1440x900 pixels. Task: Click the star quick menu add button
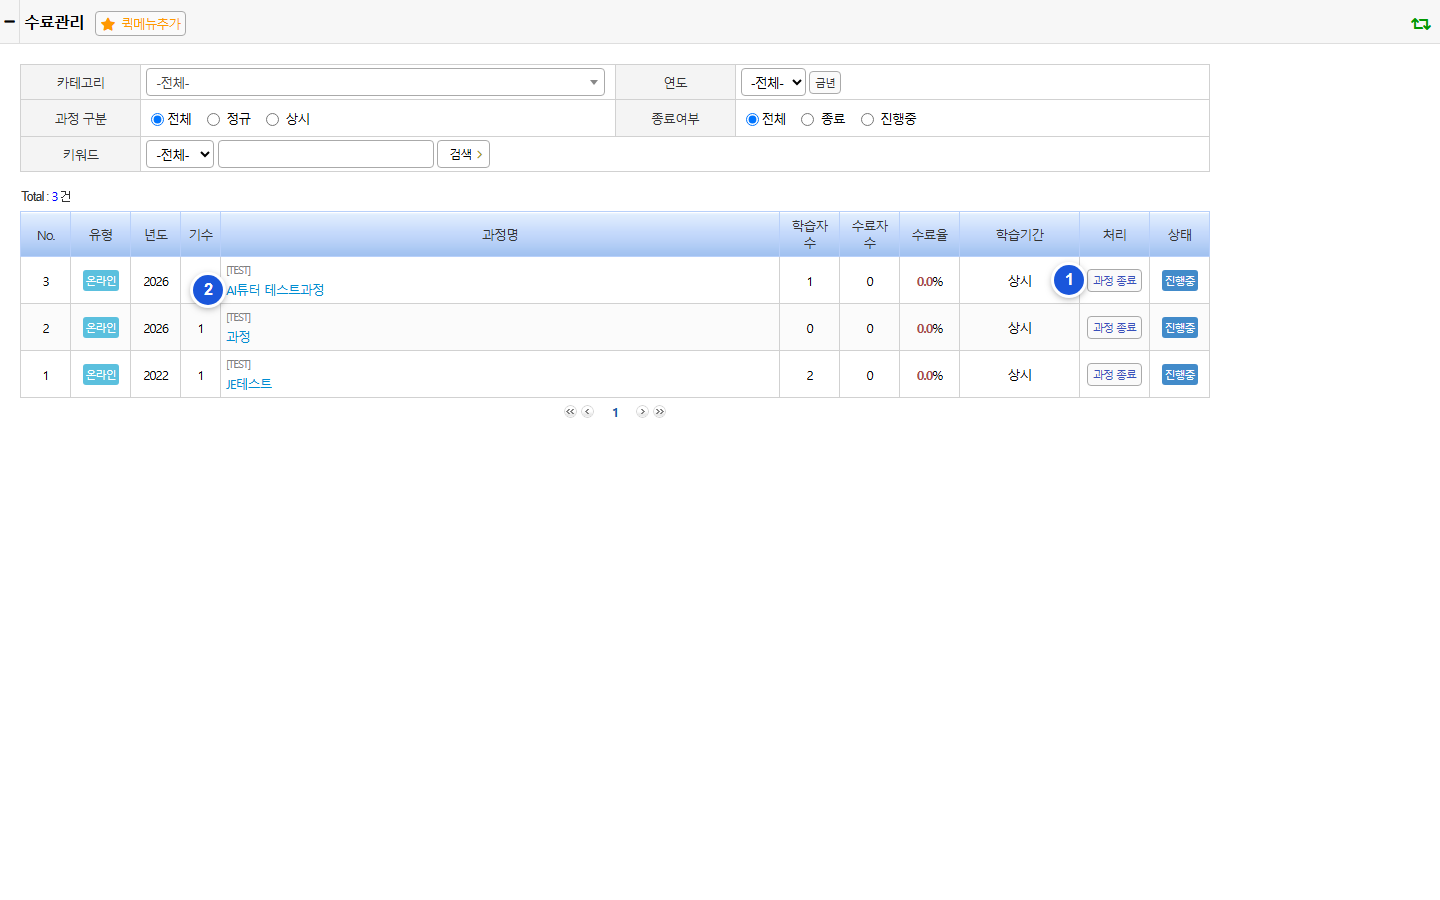point(140,23)
